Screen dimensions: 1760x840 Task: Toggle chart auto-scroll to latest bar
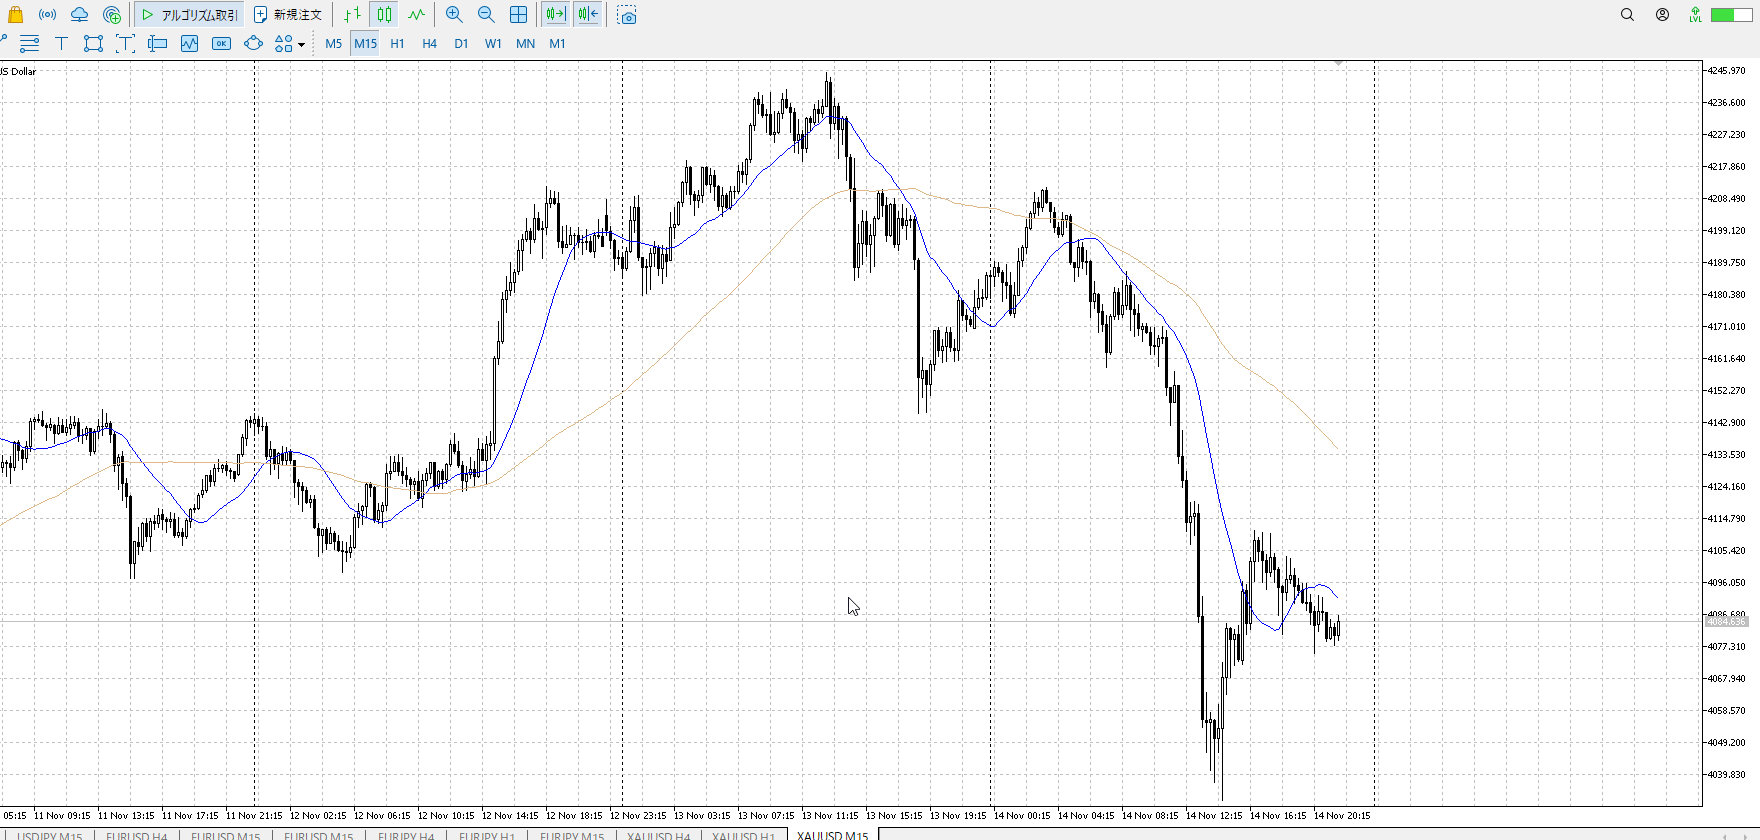point(556,15)
